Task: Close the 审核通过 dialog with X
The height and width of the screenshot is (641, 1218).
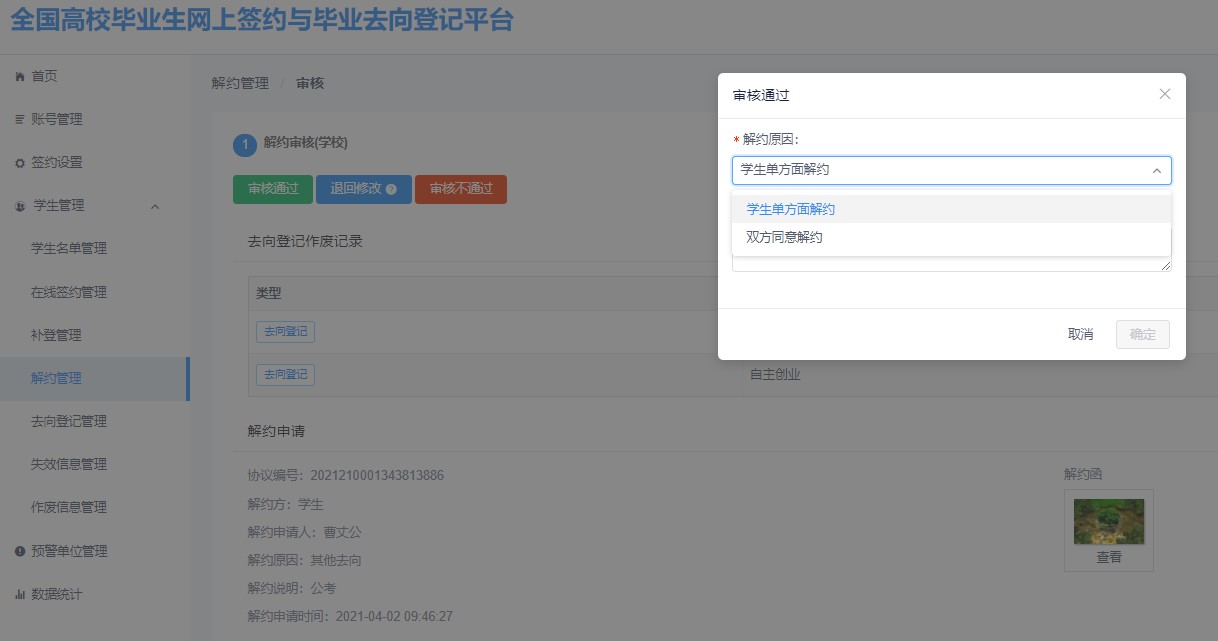Action: click(x=1164, y=94)
